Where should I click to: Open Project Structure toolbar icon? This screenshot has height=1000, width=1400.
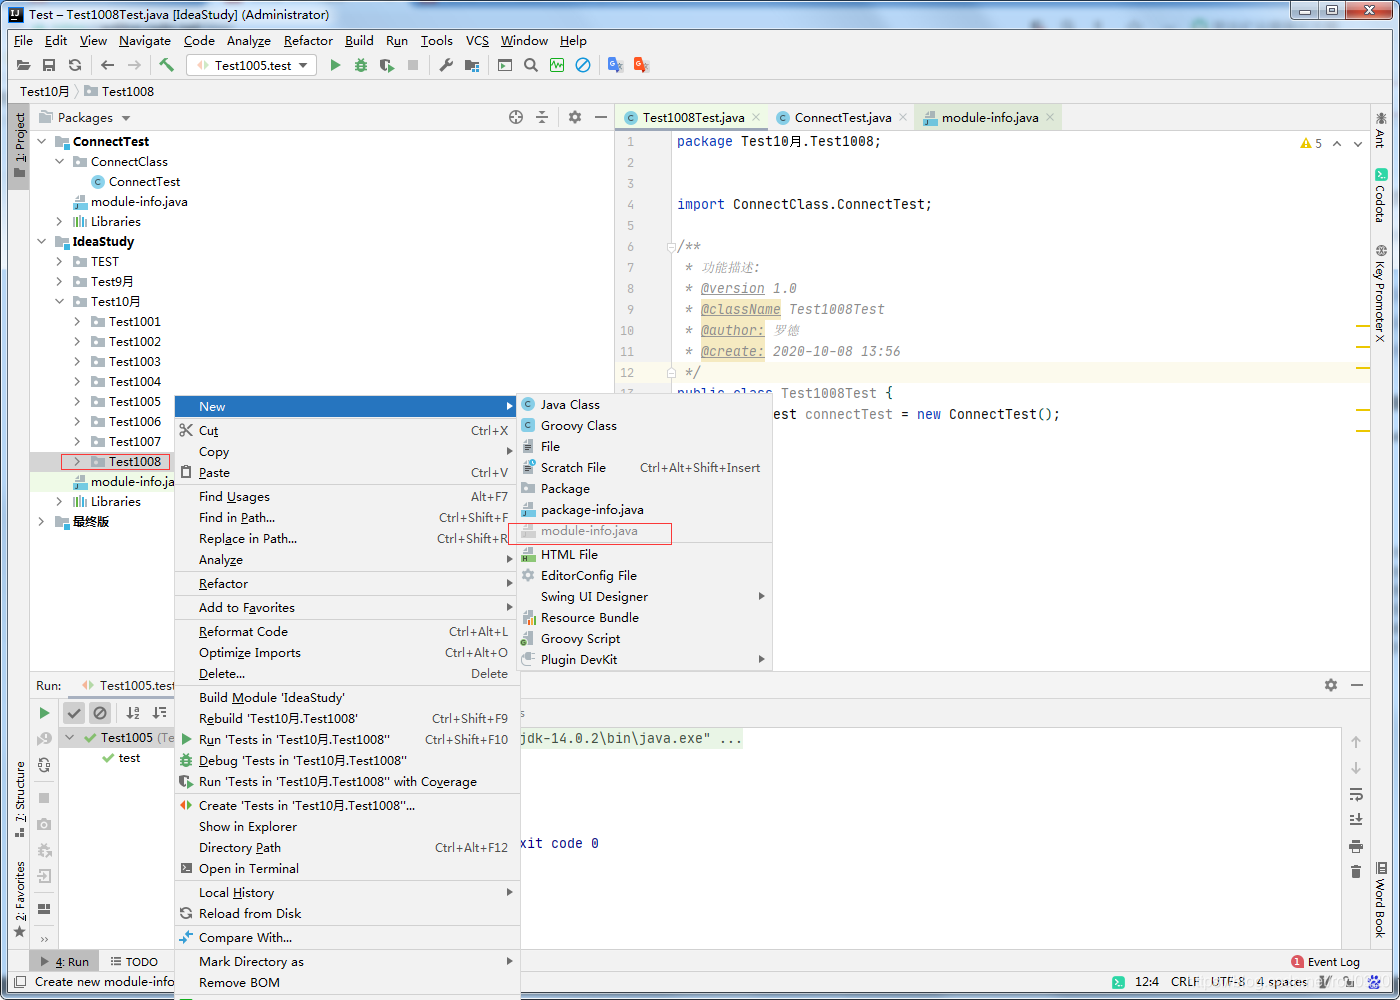point(472,65)
